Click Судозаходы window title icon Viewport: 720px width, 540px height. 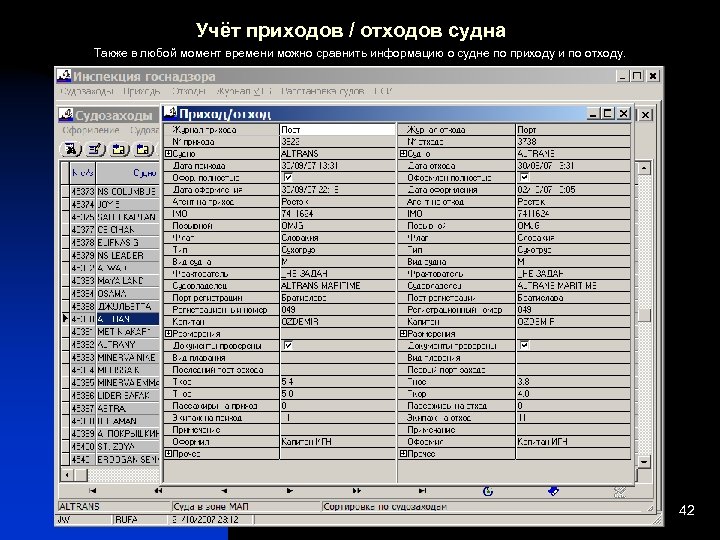point(66,114)
